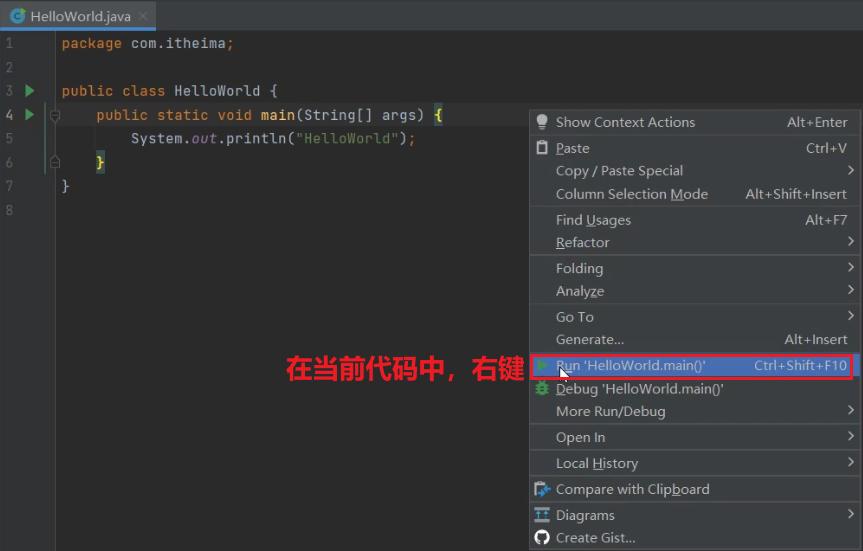Click the Diagrams icon in context menu
This screenshot has width=863, height=551.
coord(542,515)
